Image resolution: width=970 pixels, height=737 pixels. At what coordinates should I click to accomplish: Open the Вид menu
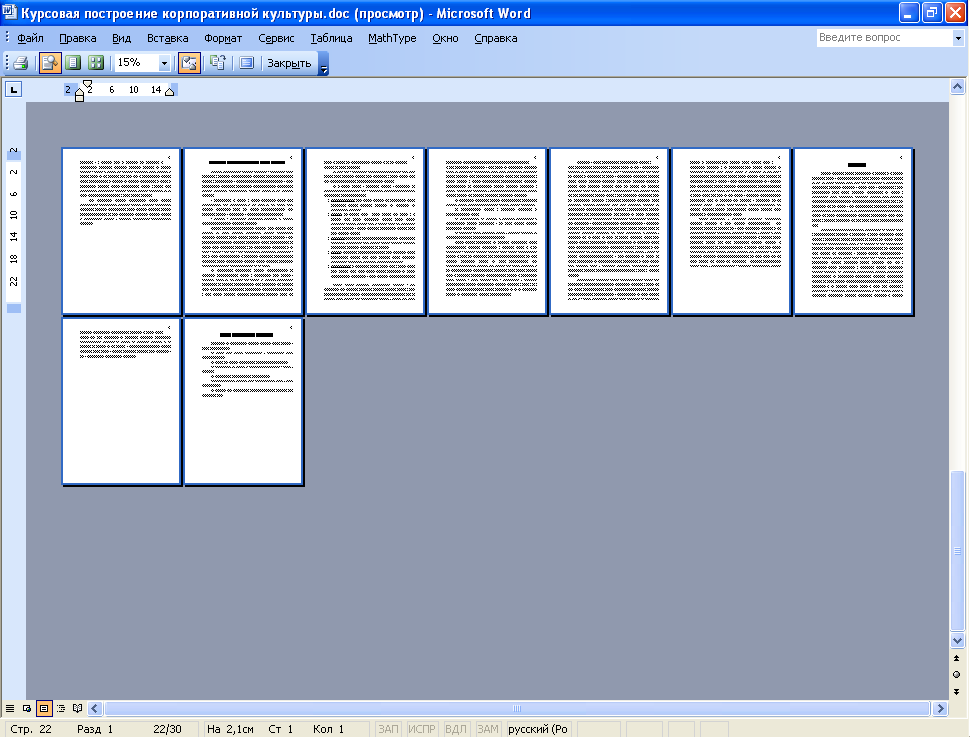pyautogui.click(x=121, y=38)
